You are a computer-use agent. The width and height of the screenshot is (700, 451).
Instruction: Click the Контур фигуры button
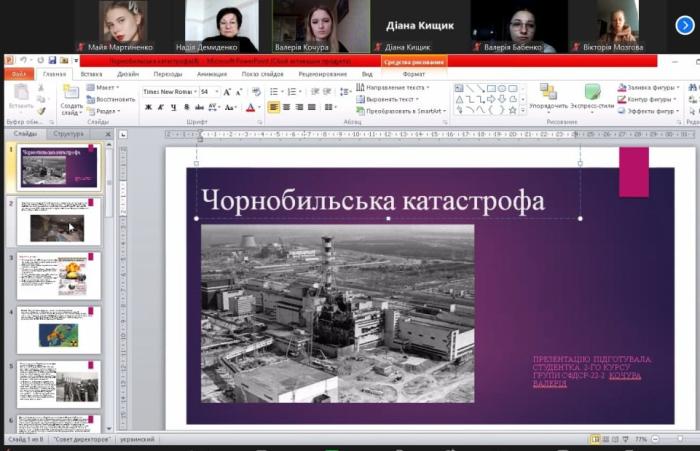click(x=647, y=99)
